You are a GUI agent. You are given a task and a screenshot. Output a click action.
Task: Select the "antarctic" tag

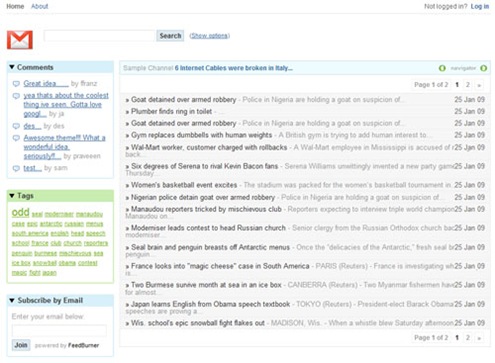point(51,224)
